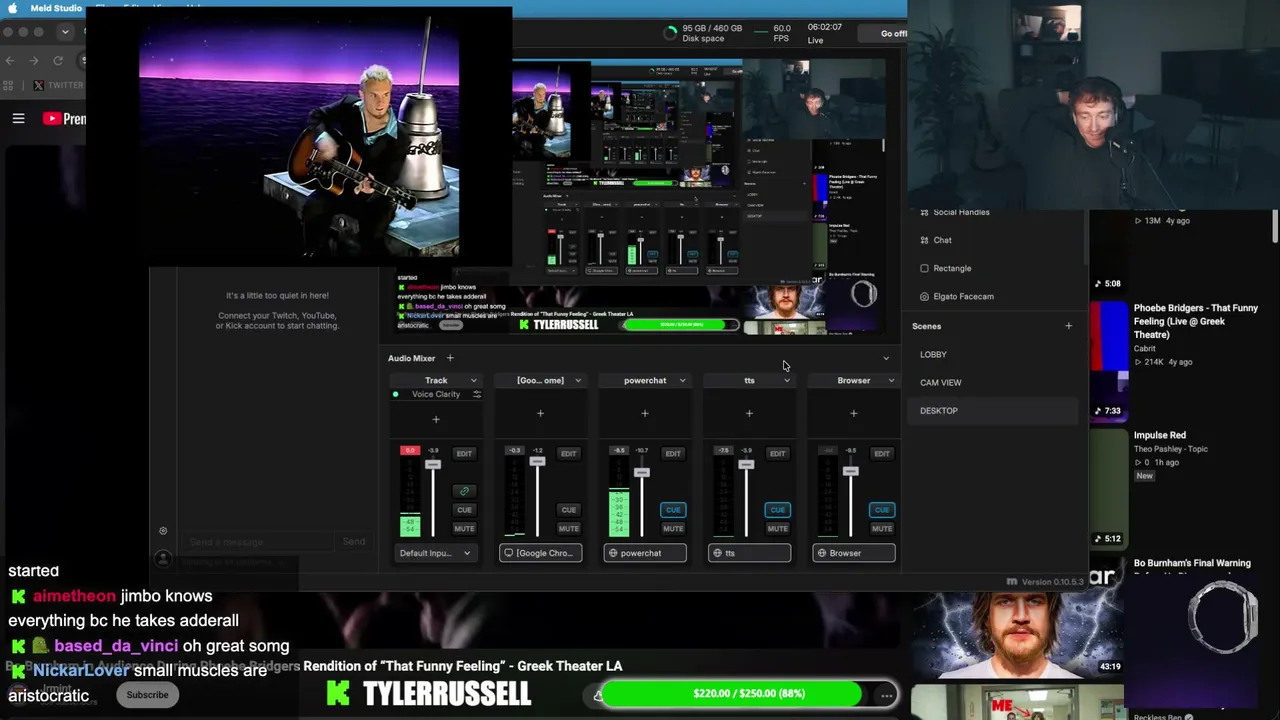
Task: Open Voice Clarity effect settings sliders
Action: [x=477, y=394]
